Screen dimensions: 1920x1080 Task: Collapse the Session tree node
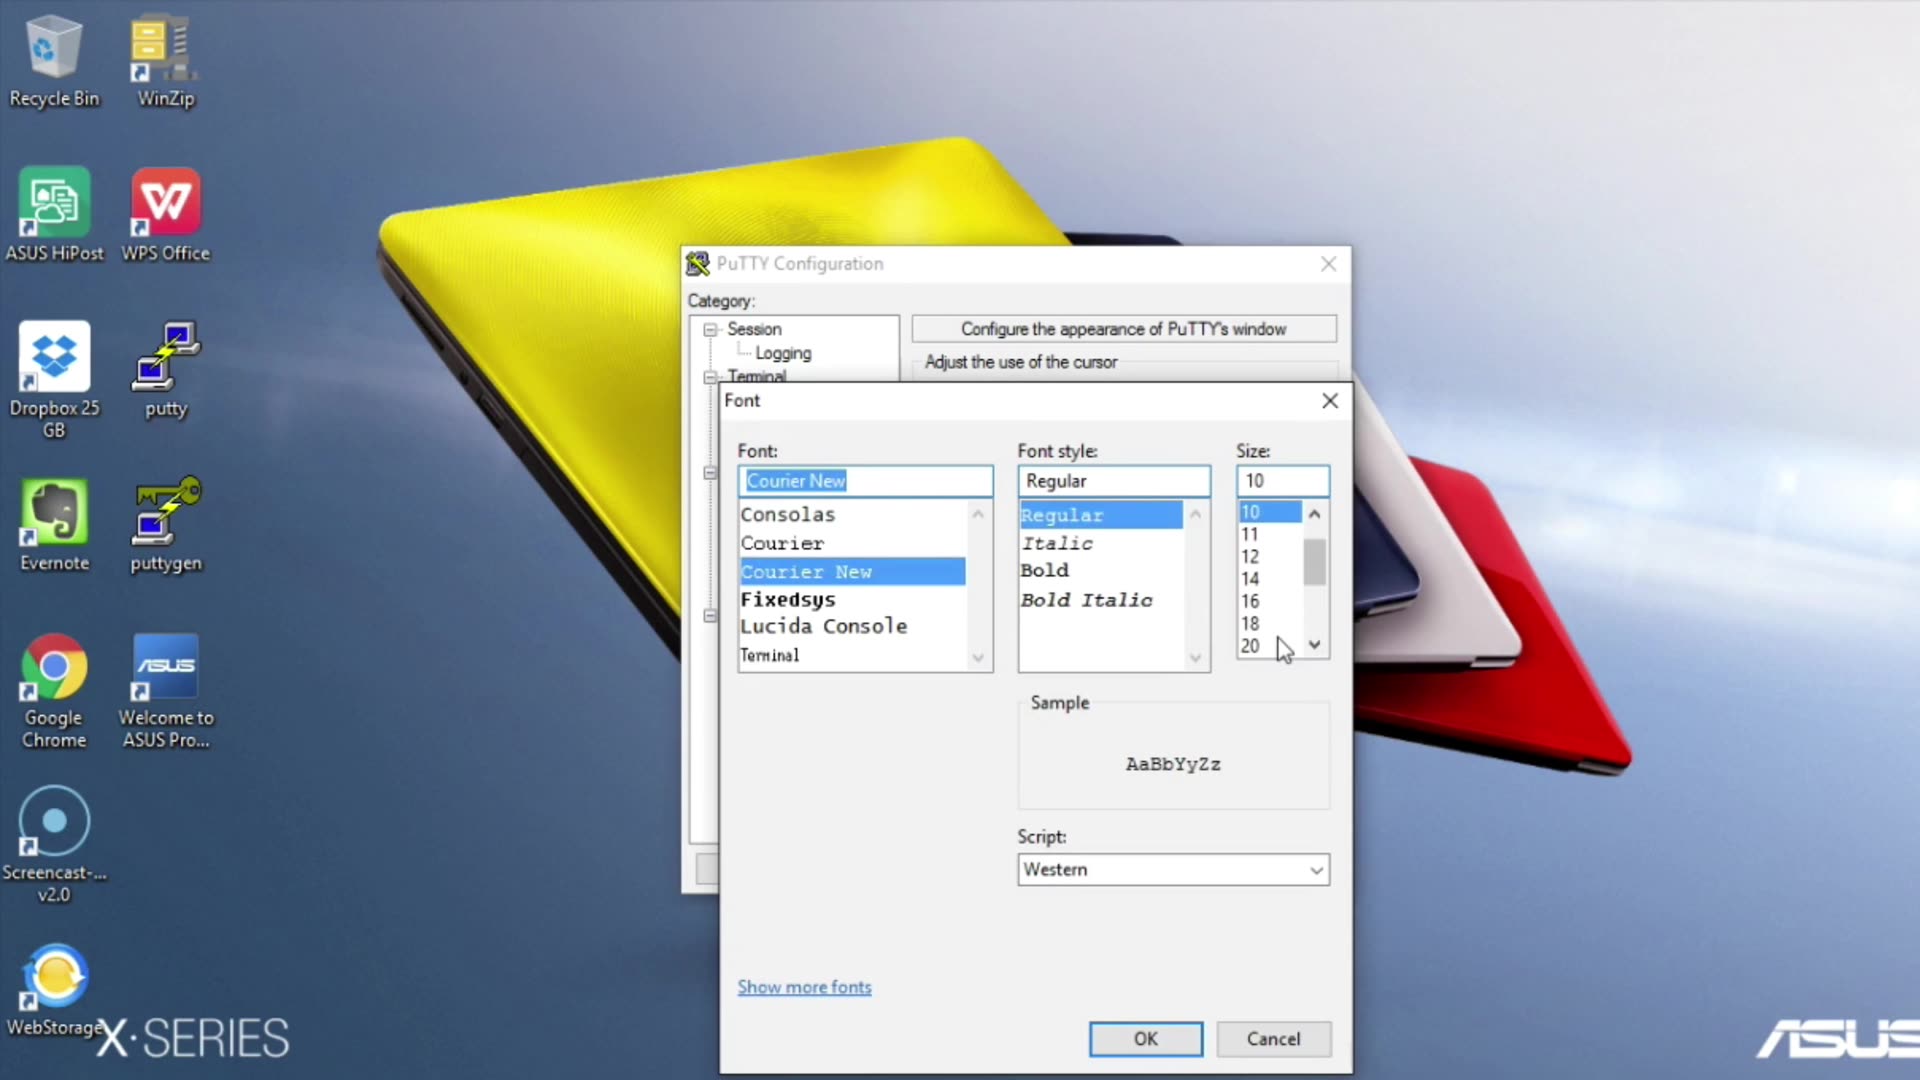710,329
